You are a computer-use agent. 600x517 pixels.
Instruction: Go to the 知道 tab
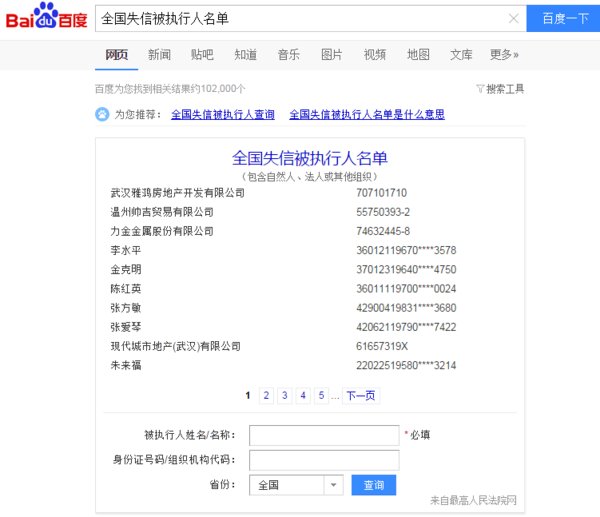[x=245, y=55]
